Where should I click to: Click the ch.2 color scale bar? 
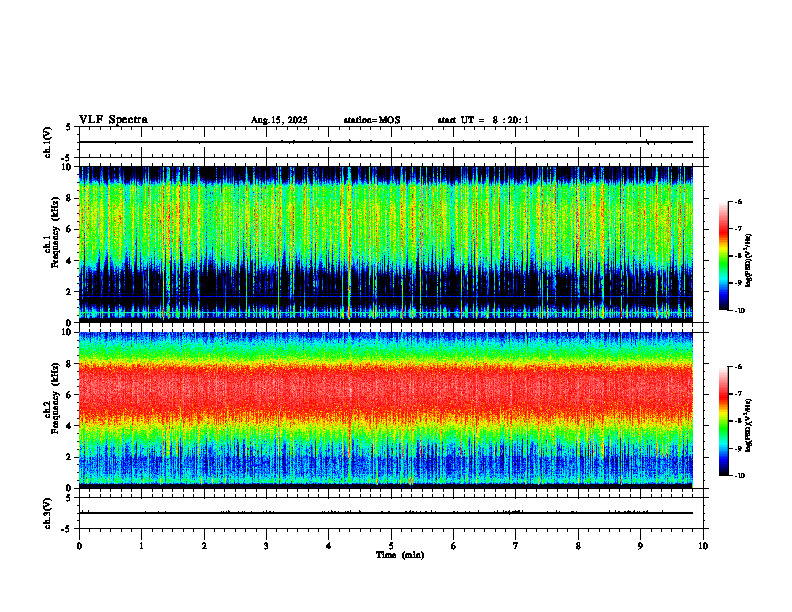(x=723, y=421)
